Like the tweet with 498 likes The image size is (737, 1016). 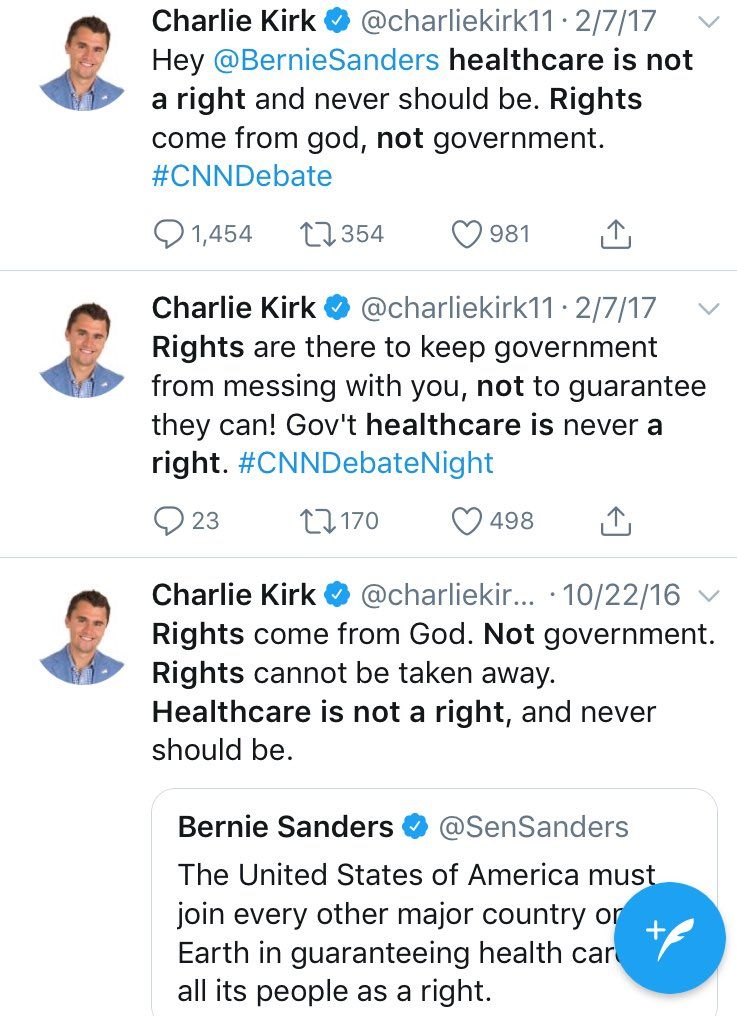tap(466, 521)
